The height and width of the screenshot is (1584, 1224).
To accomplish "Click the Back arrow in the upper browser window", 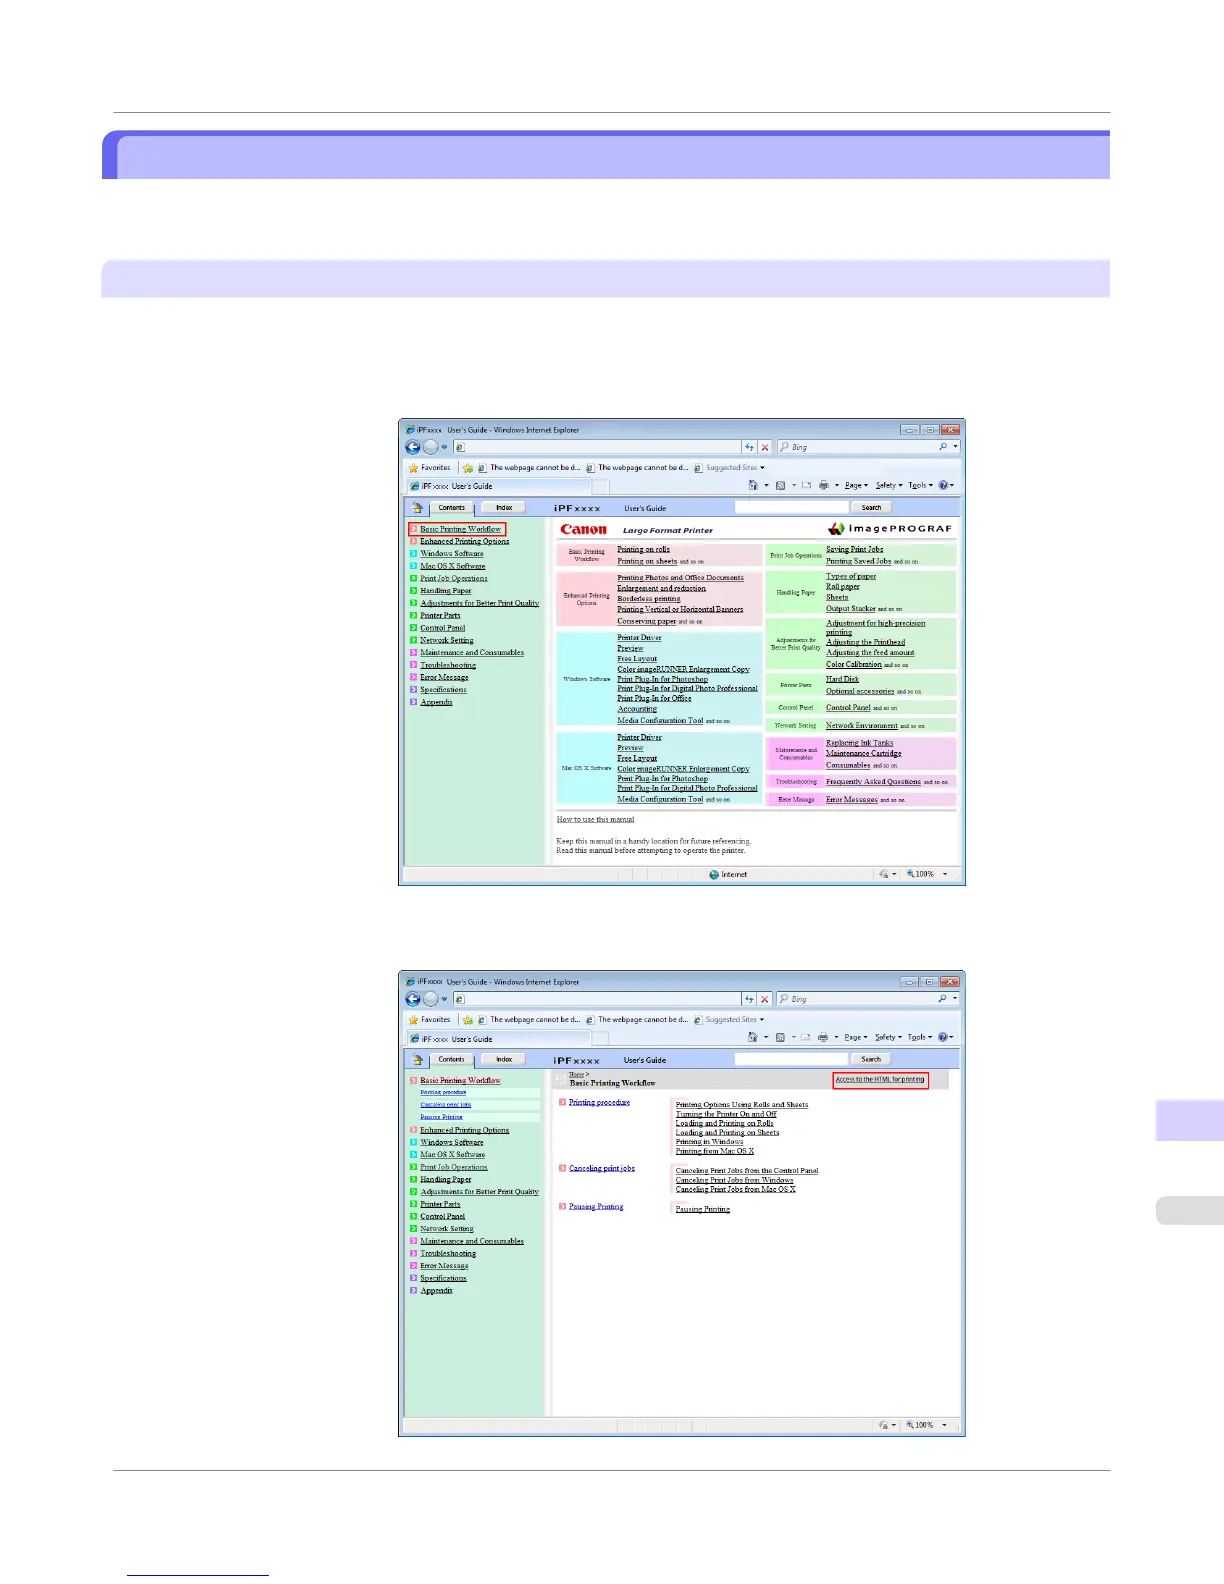I will 413,447.
